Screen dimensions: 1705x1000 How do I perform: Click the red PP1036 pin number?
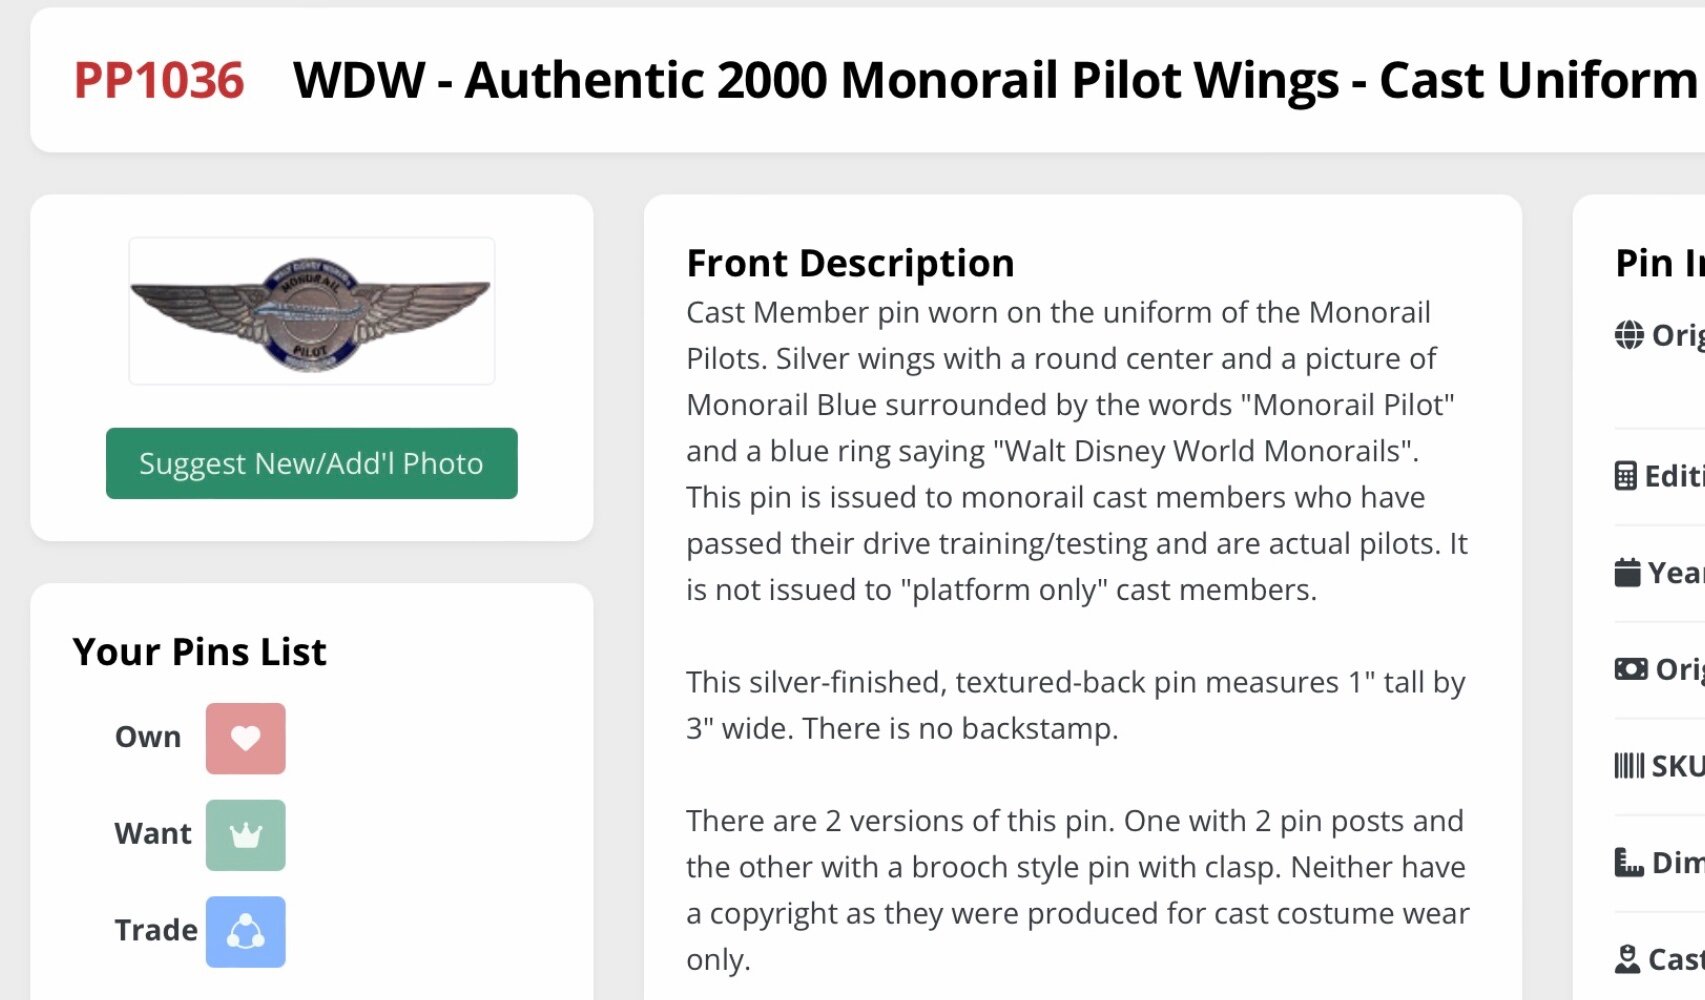158,80
